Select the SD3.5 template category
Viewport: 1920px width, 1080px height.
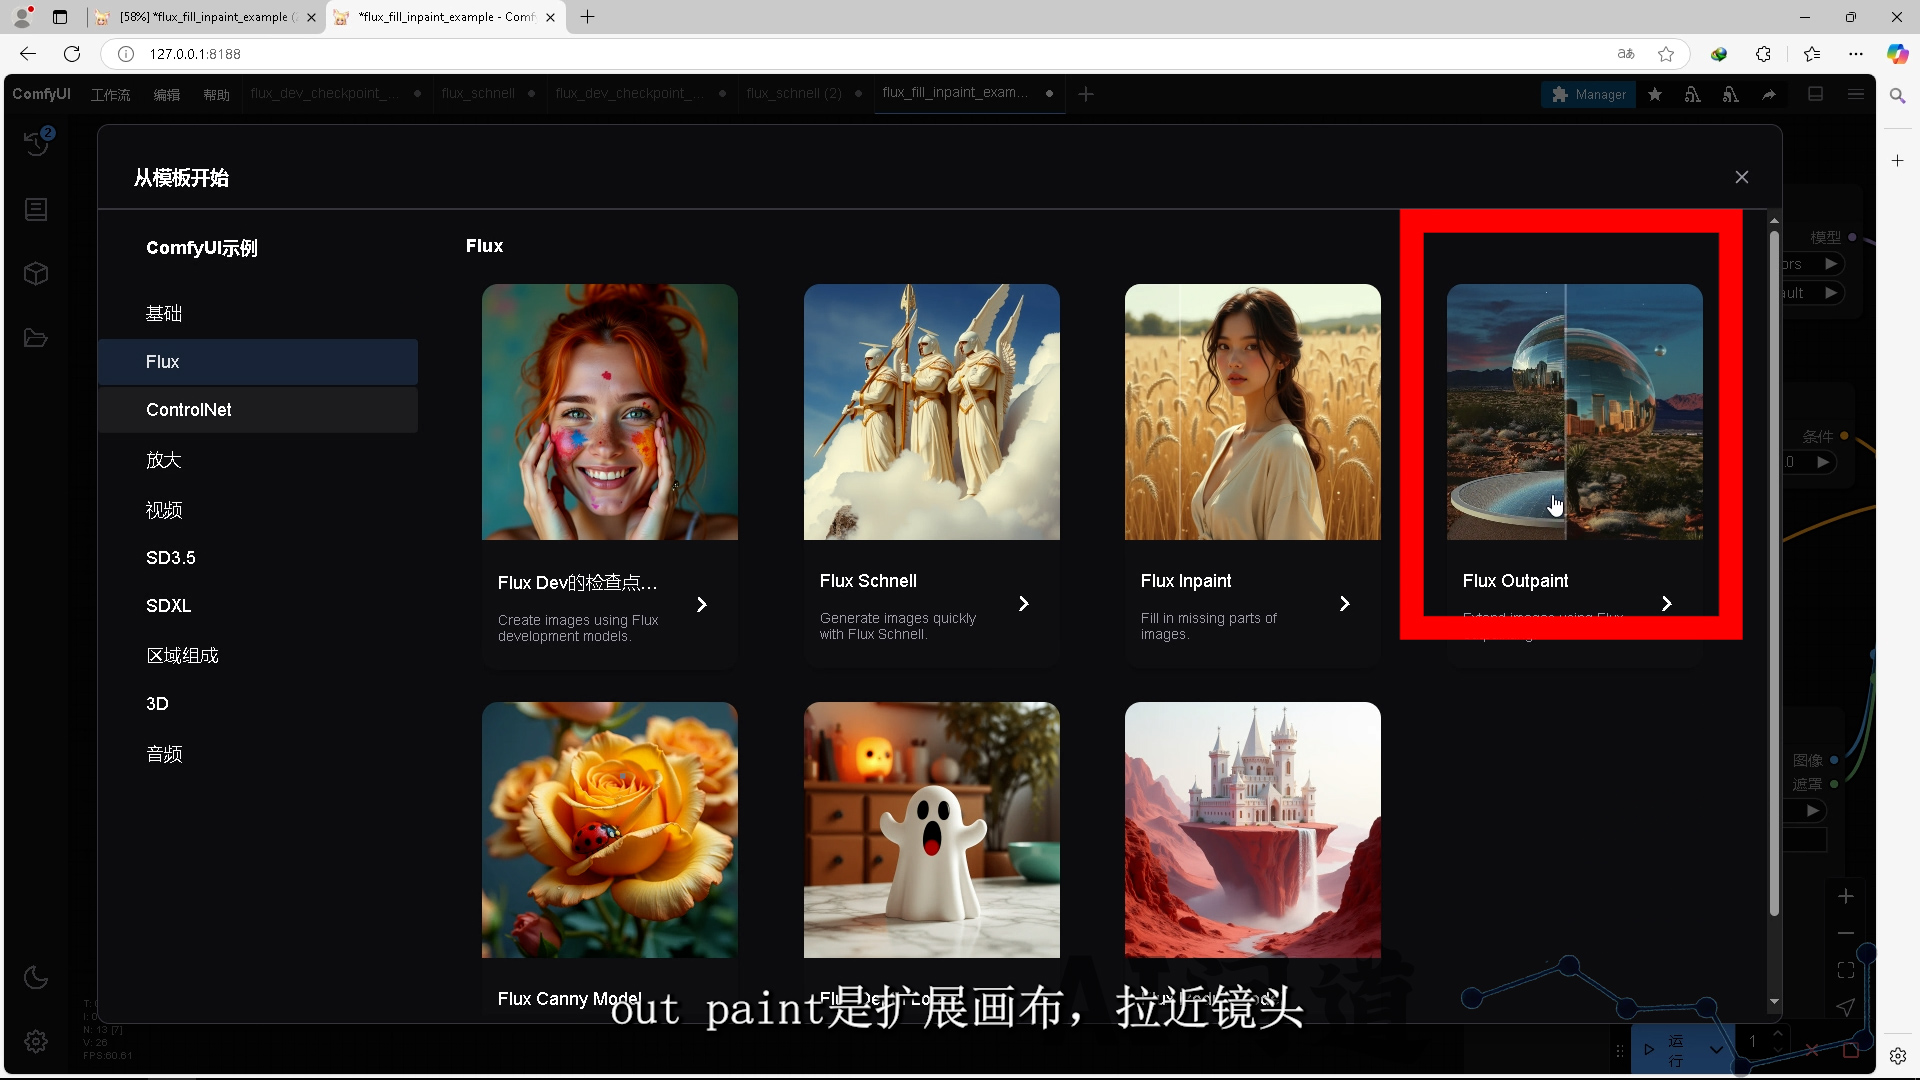coord(171,558)
